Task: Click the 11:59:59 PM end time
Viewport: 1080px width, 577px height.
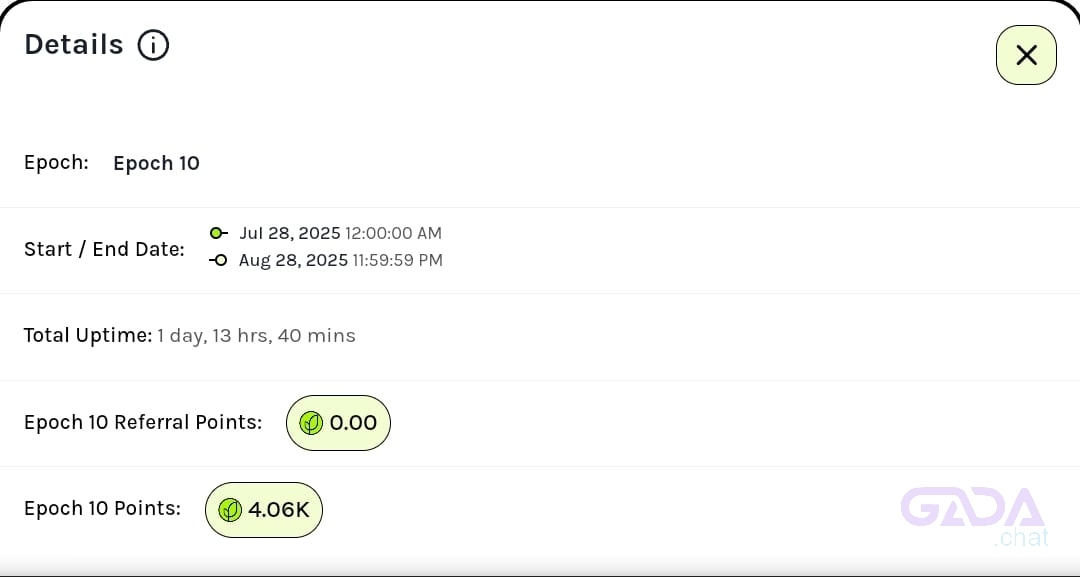Action: [397, 260]
